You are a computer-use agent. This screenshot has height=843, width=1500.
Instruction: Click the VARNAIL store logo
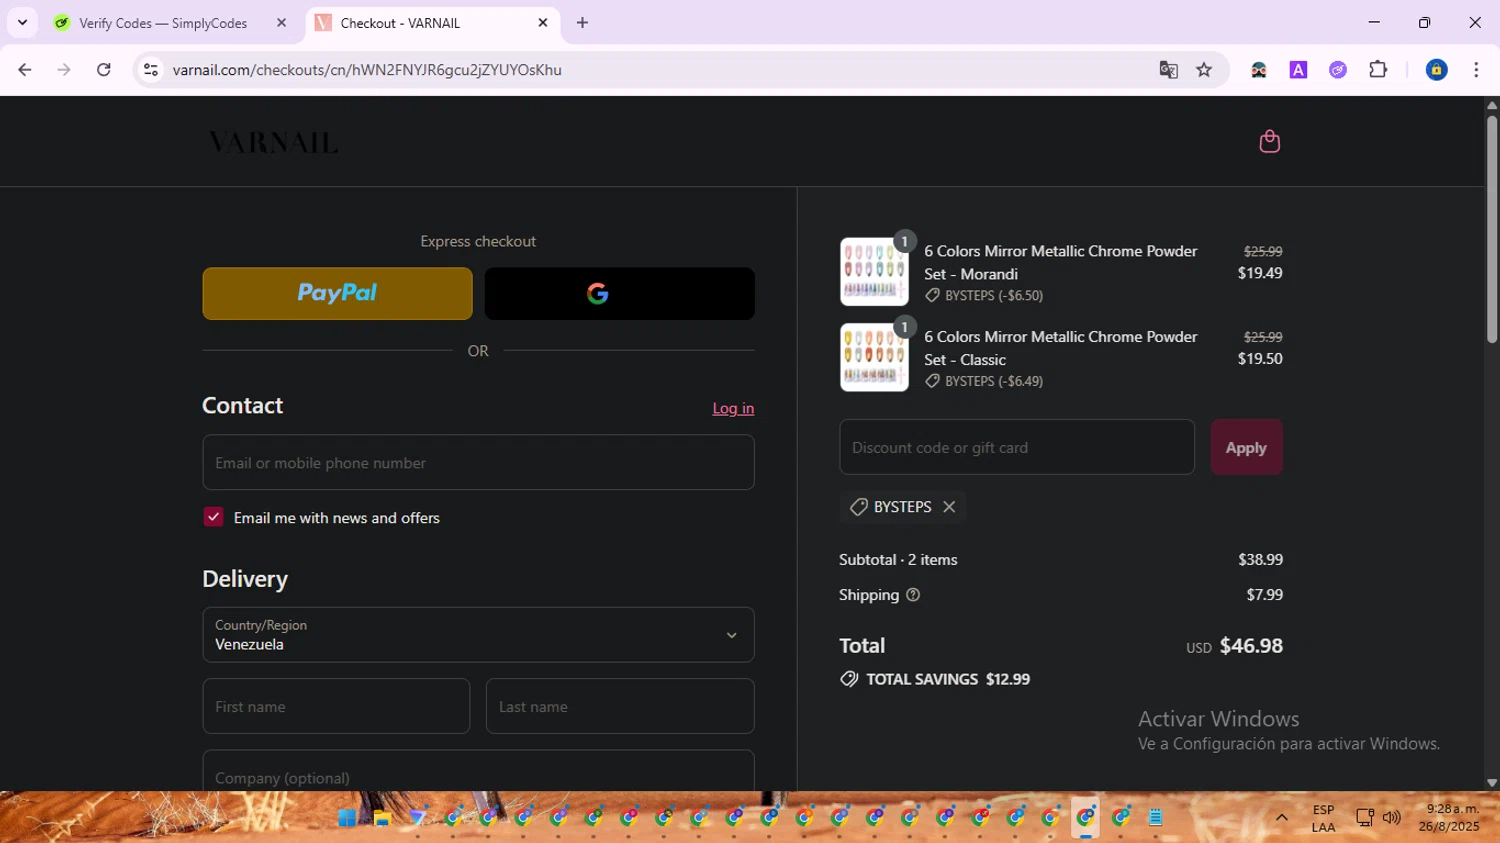tap(273, 143)
